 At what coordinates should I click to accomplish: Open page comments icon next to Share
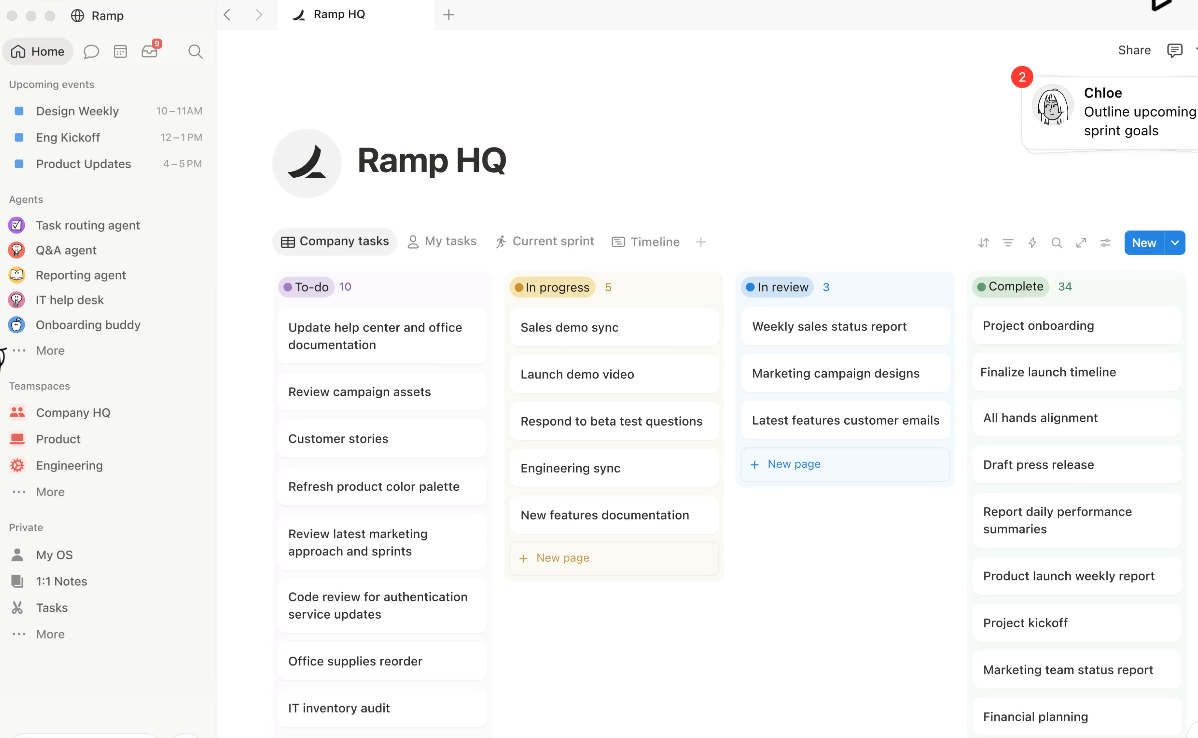coord(1174,50)
